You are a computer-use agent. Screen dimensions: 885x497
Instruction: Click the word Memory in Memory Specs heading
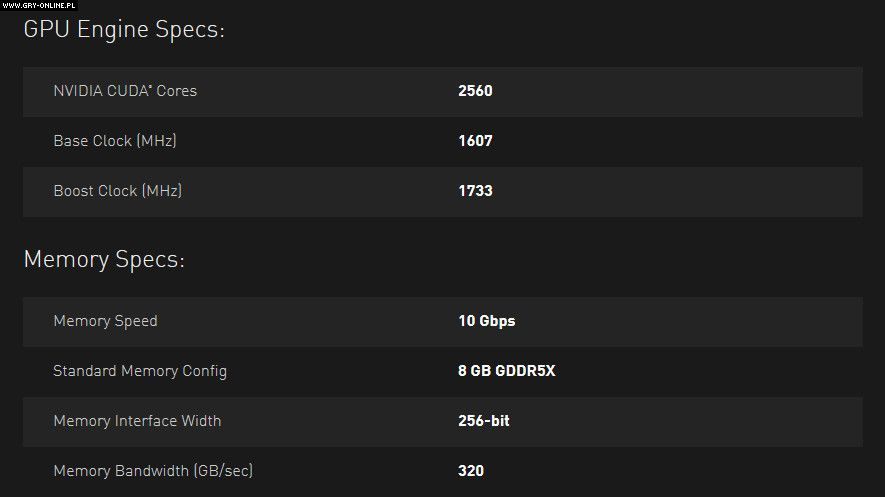[x=66, y=260]
